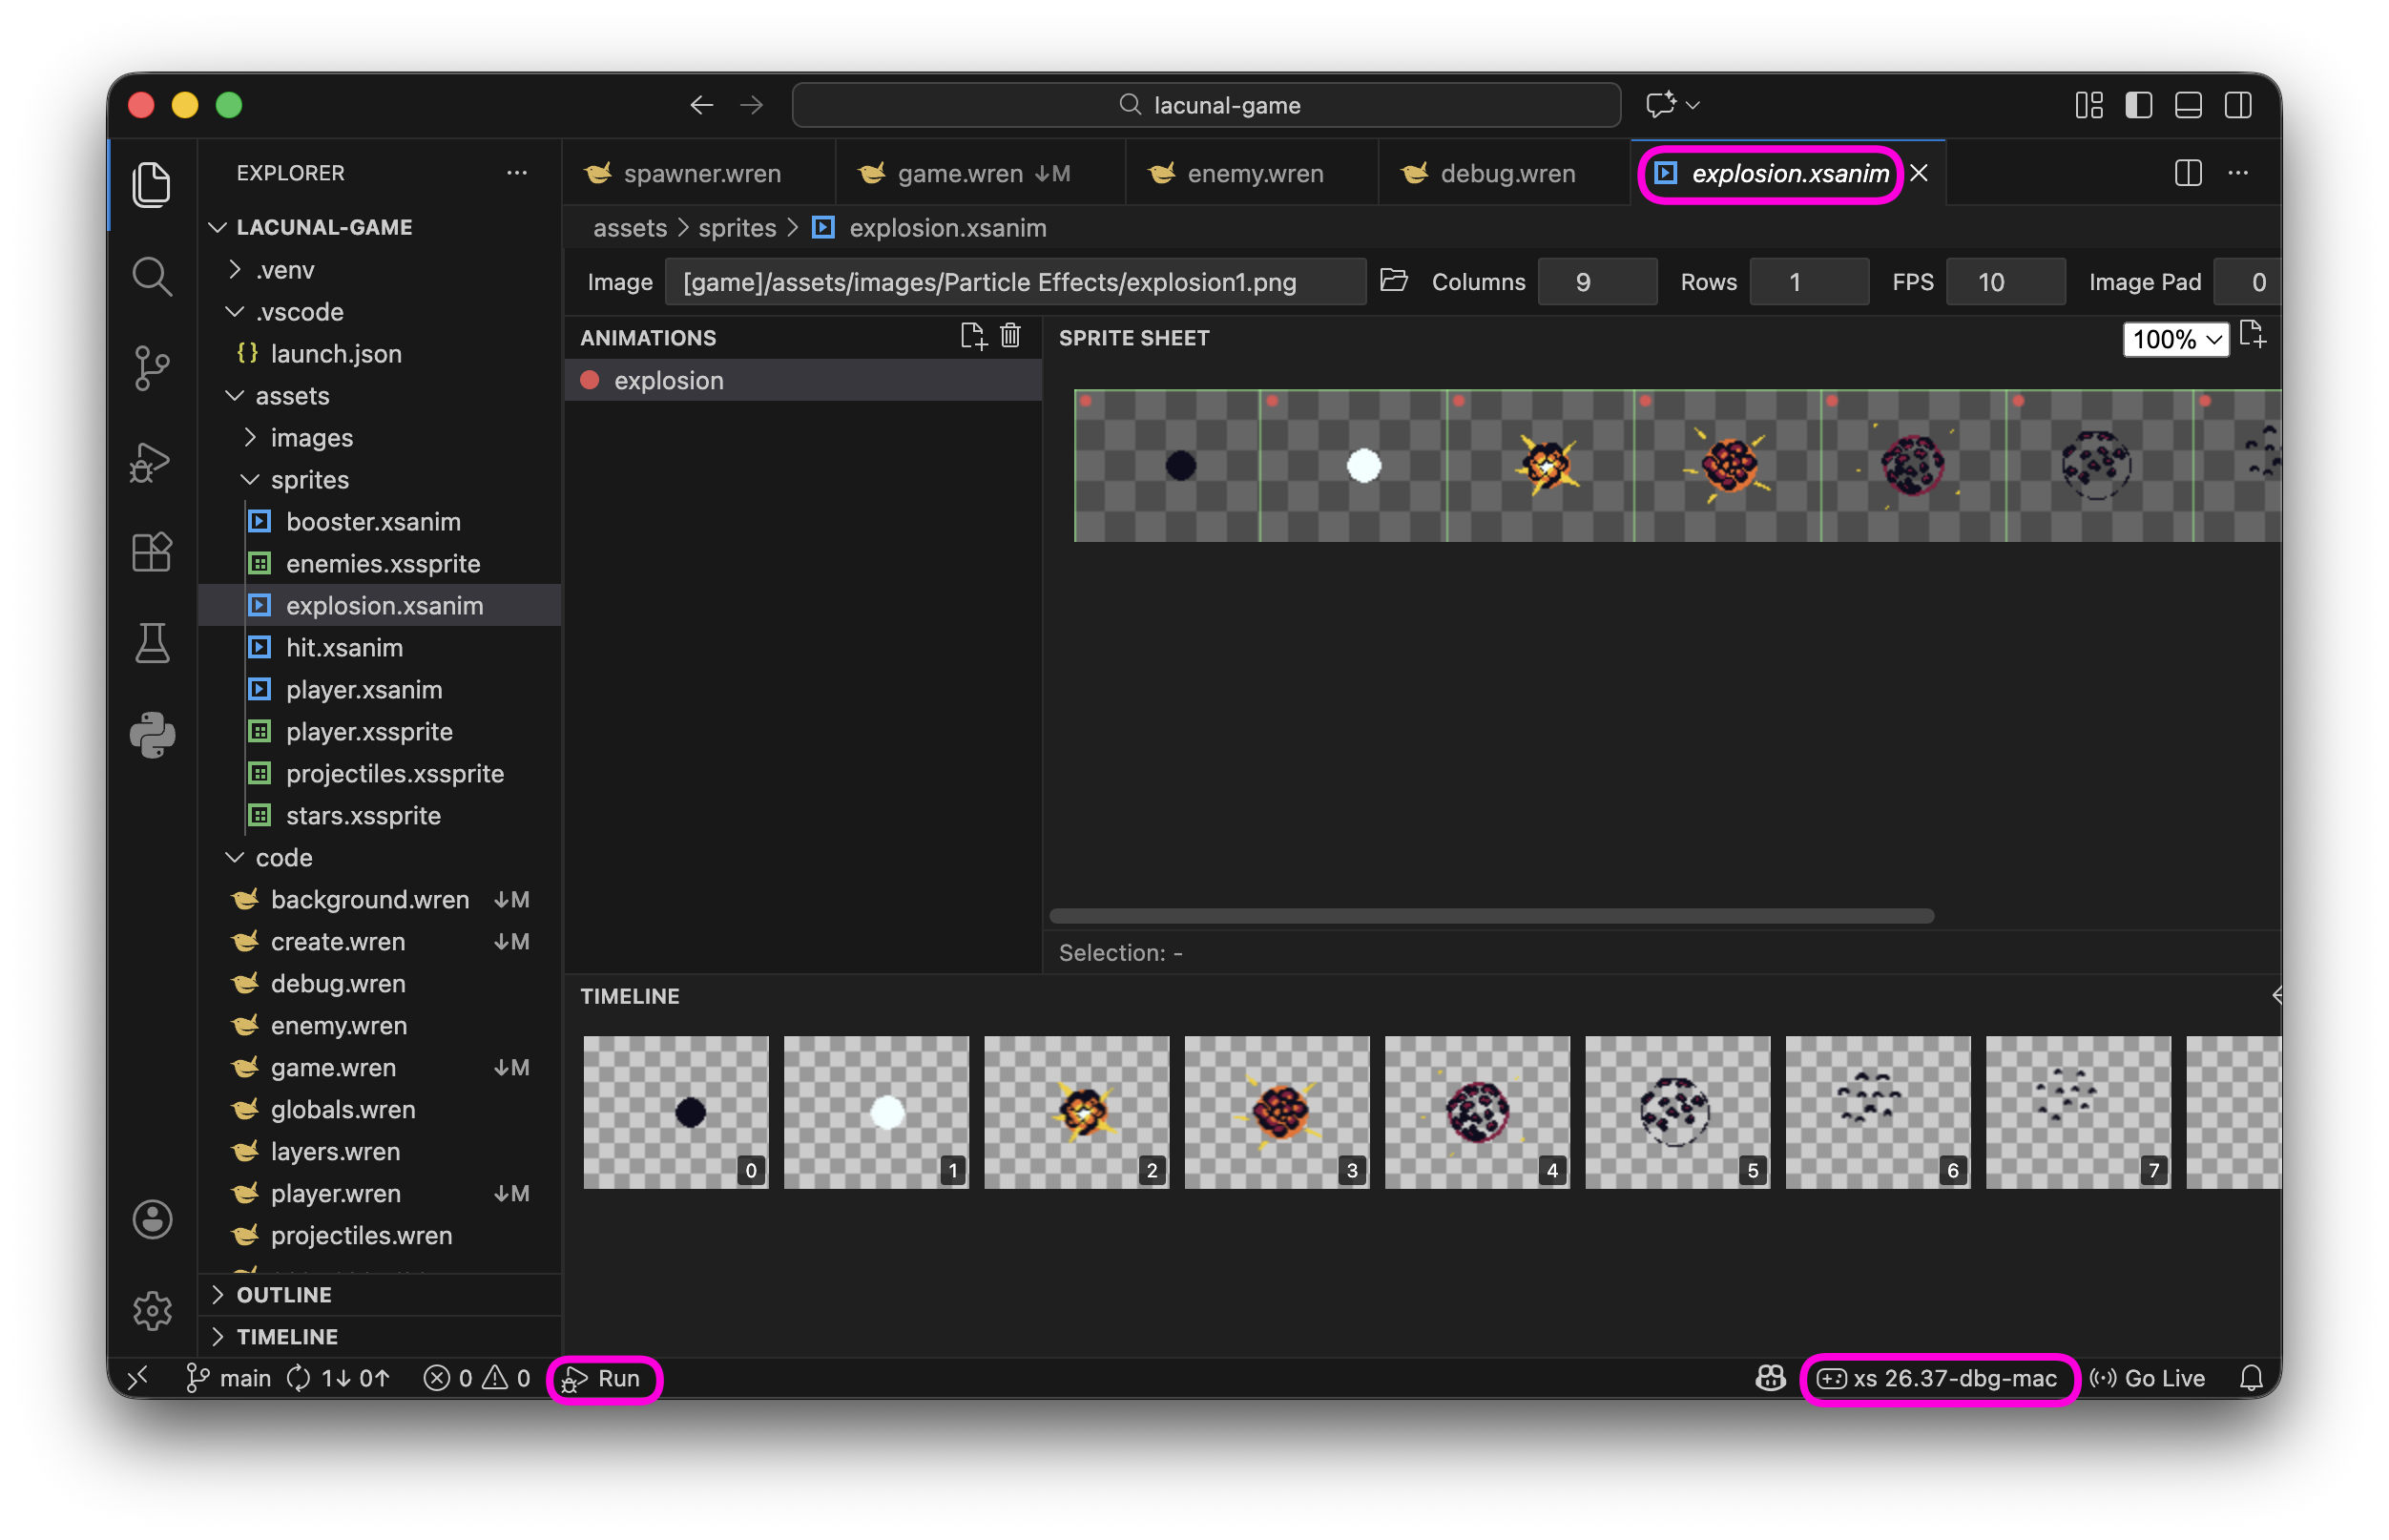
Task: Open the Explorer view in activity bar
Action: [x=152, y=185]
